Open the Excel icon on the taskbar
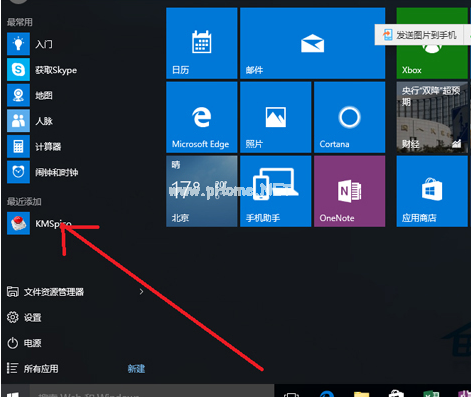This screenshot has width=471, height=397. (431, 394)
